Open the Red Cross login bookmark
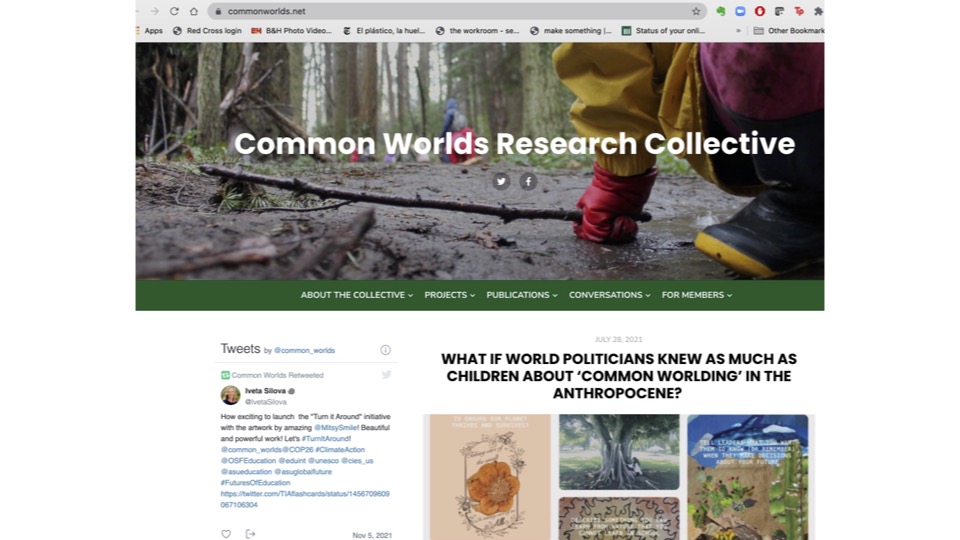 pyautogui.click(x=207, y=31)
